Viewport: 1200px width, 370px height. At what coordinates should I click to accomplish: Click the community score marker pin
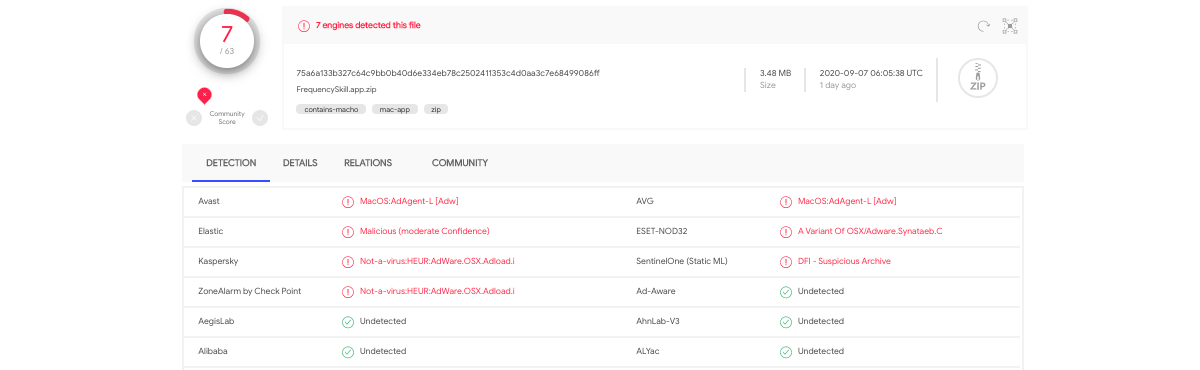click(204, 95)
